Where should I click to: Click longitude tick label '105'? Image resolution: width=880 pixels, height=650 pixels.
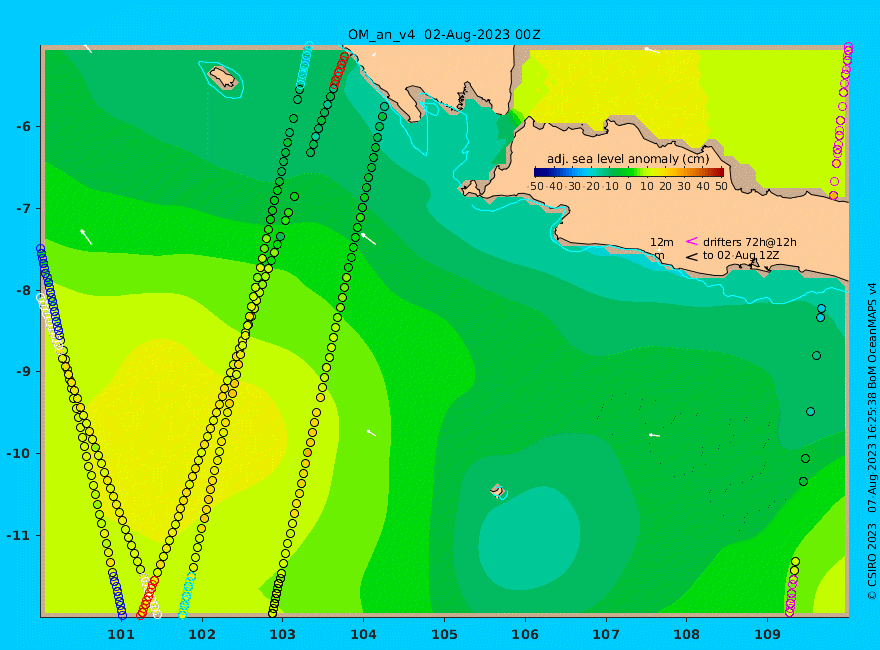point(444,635)
